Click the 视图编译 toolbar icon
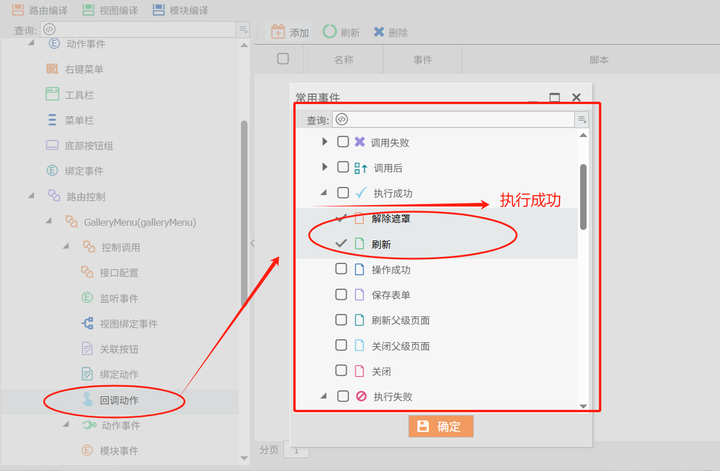Viewport: 720px width, 471px height. click(x=88, y=10)
